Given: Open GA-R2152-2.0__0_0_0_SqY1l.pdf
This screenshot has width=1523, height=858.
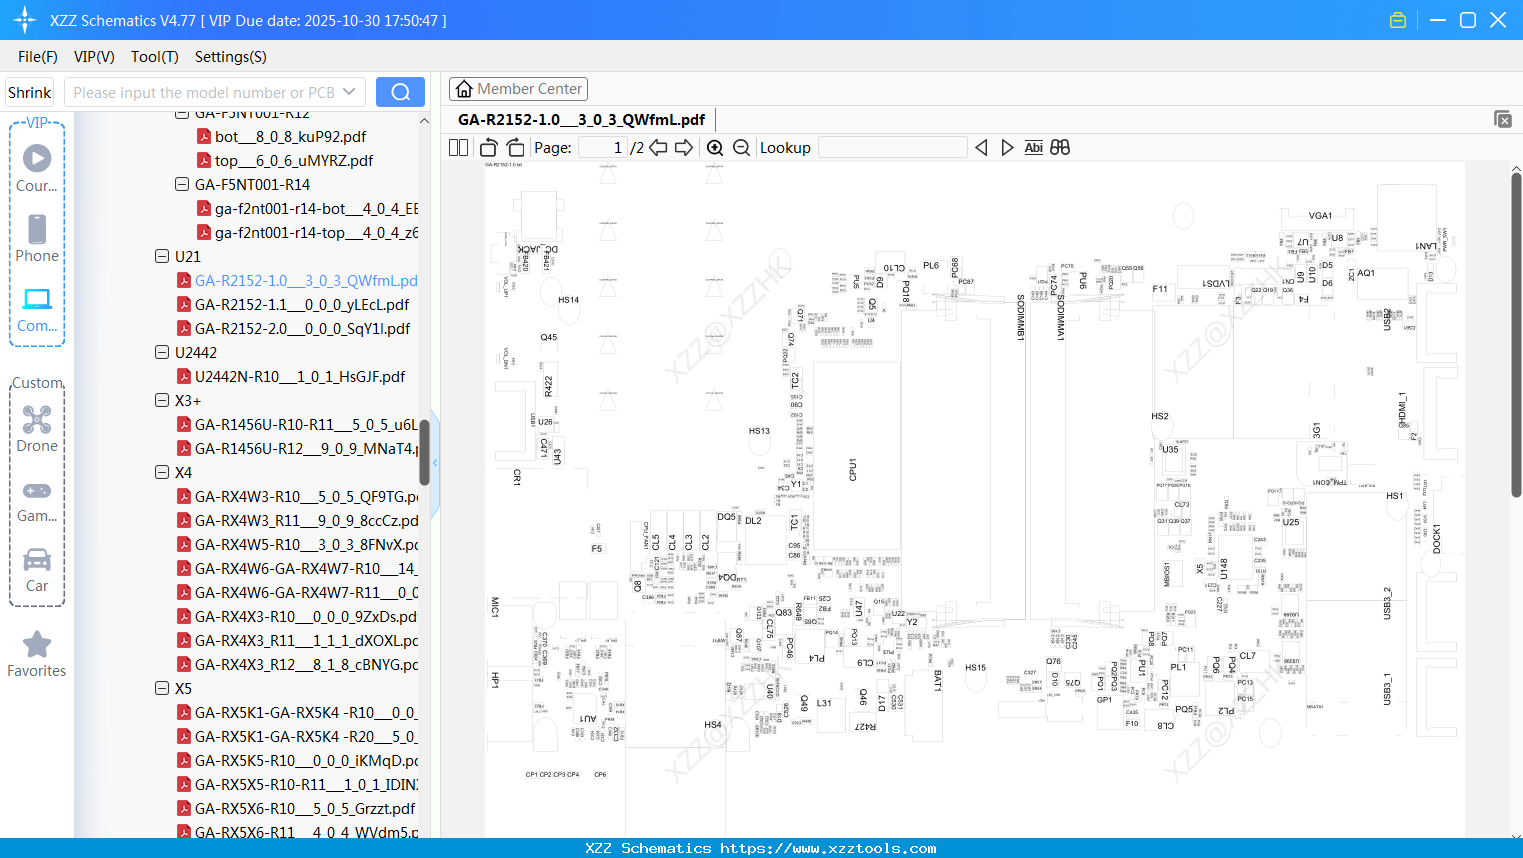Looking at the screenshot, I should click(x=303, y=328).
